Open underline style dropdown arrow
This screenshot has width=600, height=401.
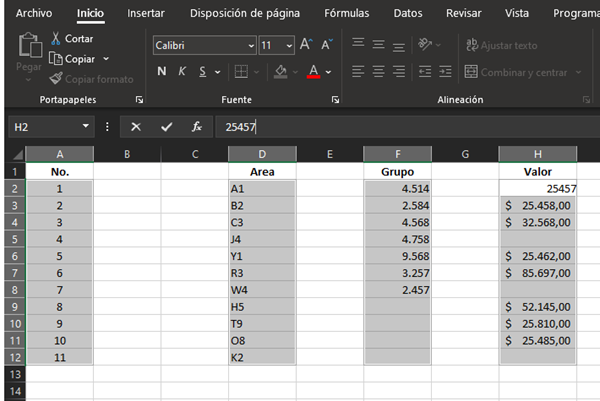[x=217, y=72]
